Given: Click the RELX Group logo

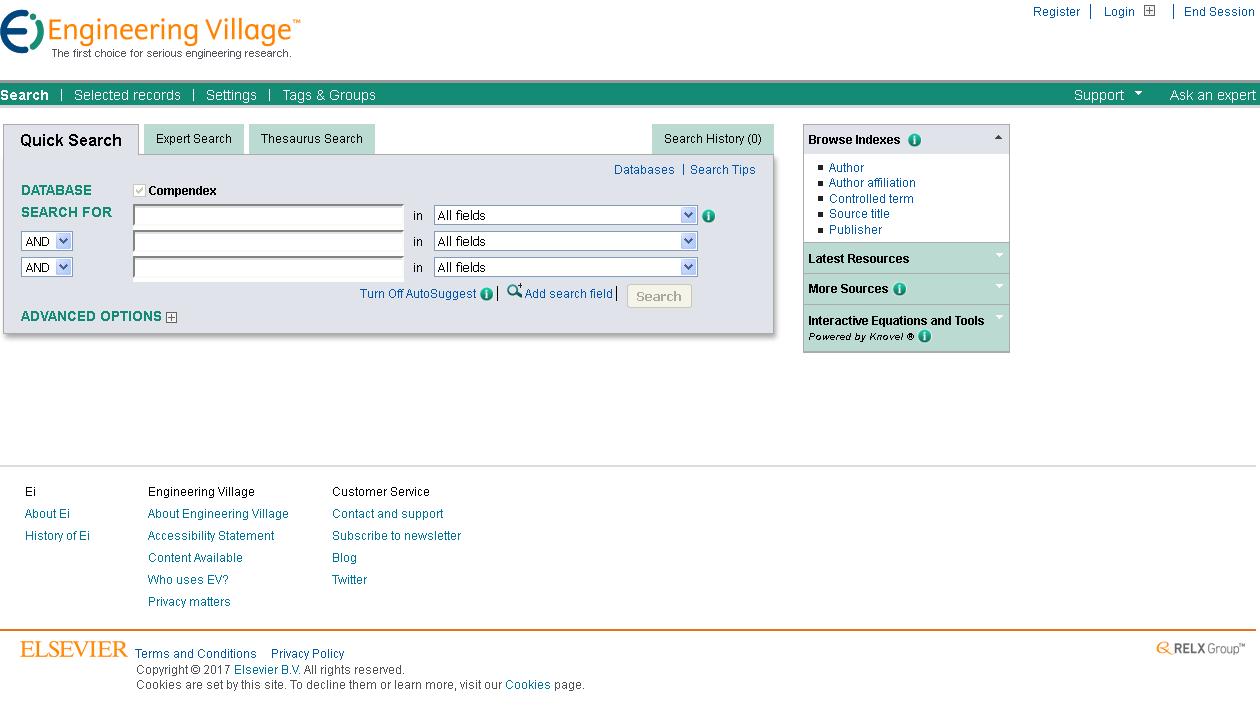Looking at the screenshot, I should (1200, 648).
